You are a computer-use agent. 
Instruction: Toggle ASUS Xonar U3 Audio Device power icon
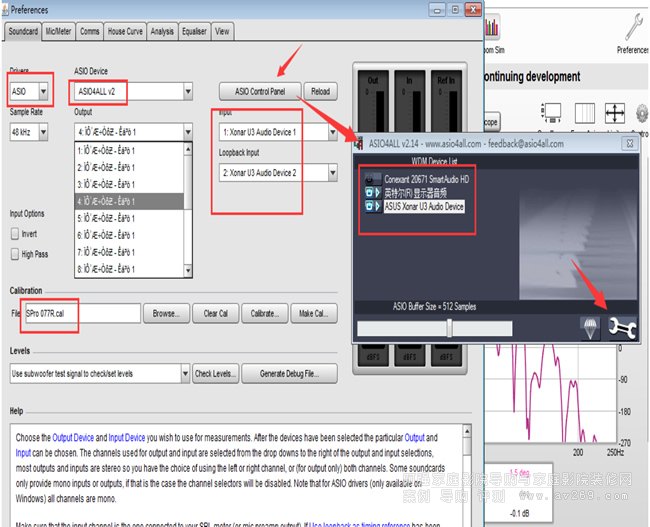pos(370,206)
